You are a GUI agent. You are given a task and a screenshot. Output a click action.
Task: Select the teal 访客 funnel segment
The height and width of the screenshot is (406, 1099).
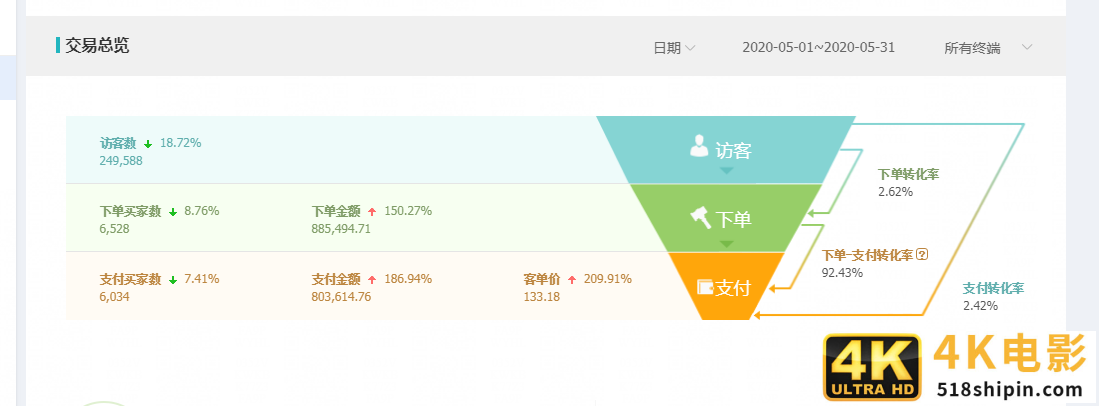(726, 150)
